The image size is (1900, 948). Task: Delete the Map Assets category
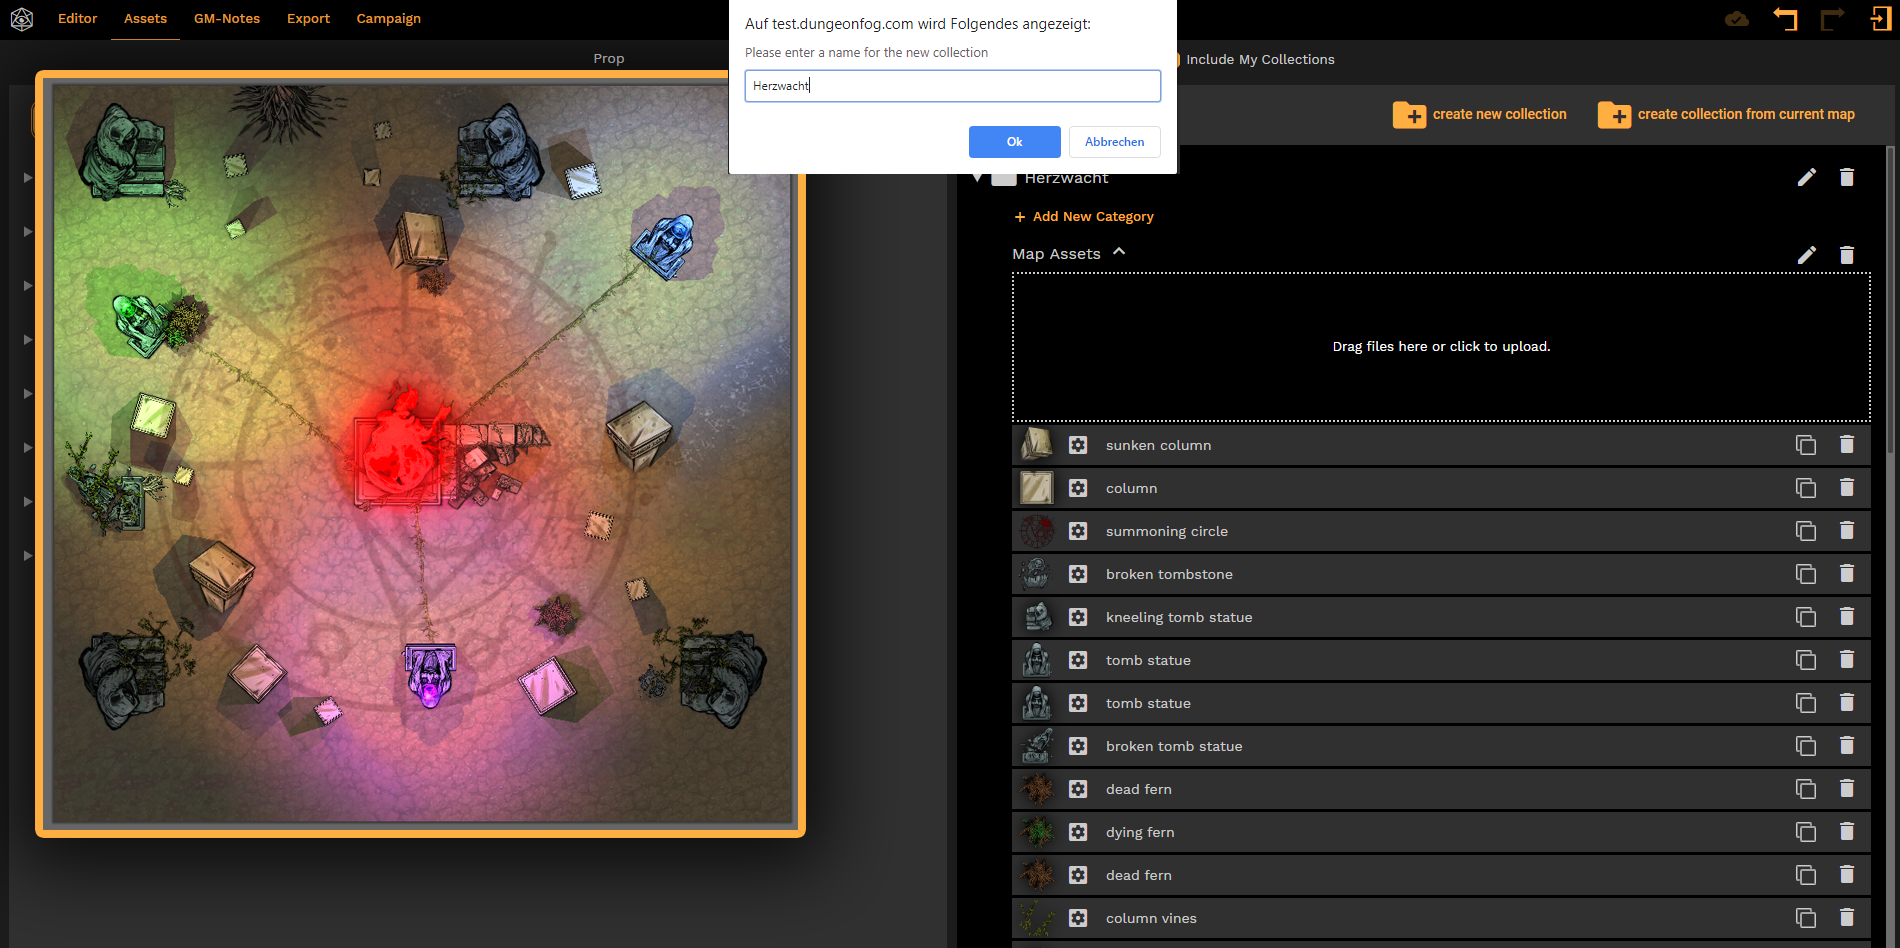pyautogui.click(x=1847, y=255)
